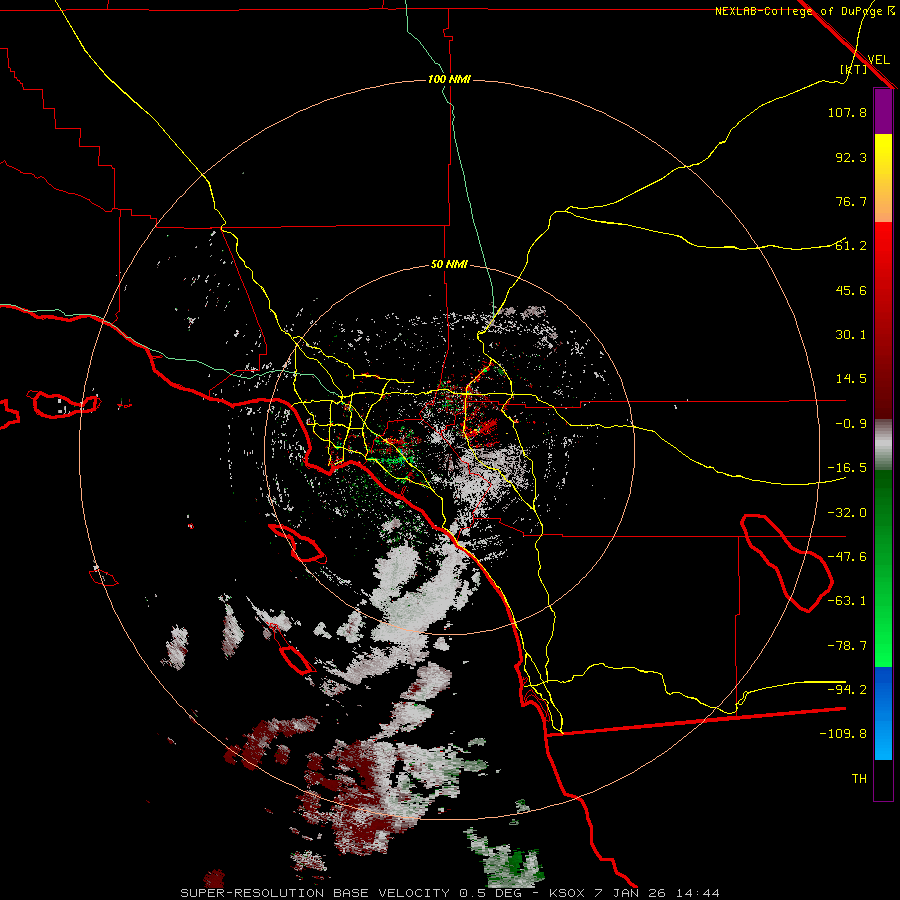Image resolution: width=900 pixels, height=900 pixels.
Task: Click the 14.5 velocity scale value
Action: click(x=851, y=379)
